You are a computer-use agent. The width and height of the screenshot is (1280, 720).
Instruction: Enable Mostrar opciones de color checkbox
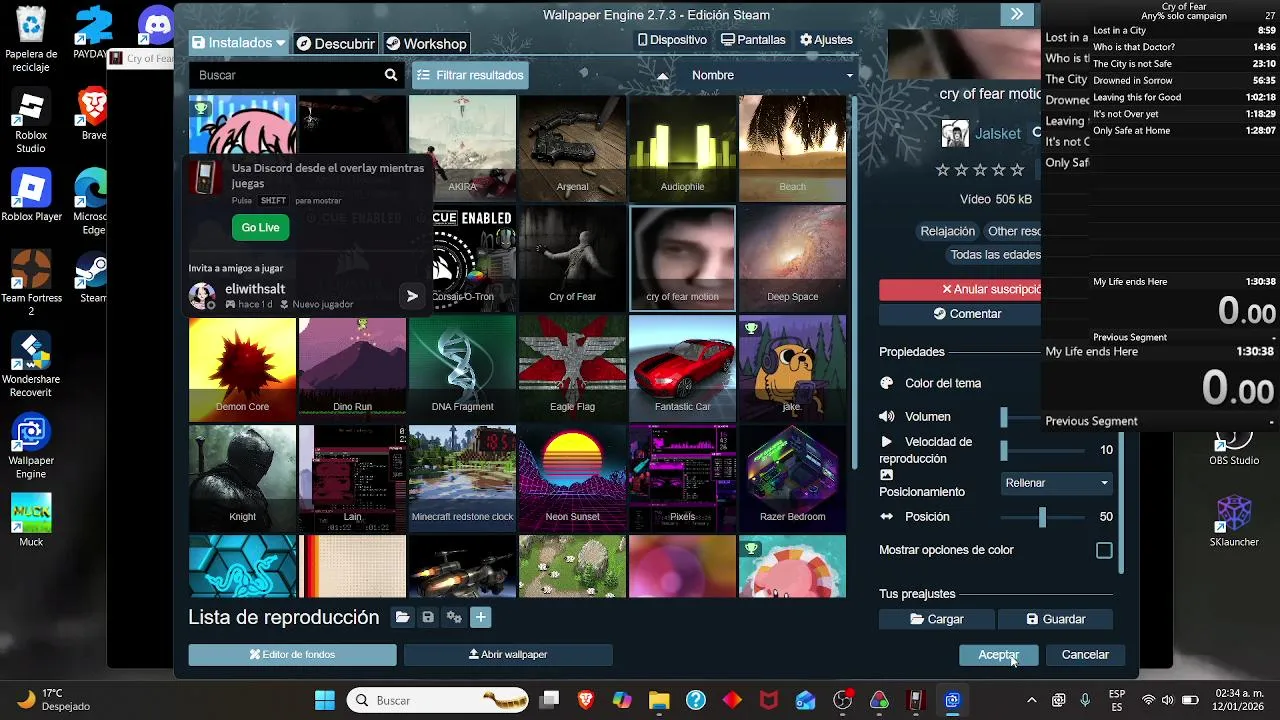1104,550
